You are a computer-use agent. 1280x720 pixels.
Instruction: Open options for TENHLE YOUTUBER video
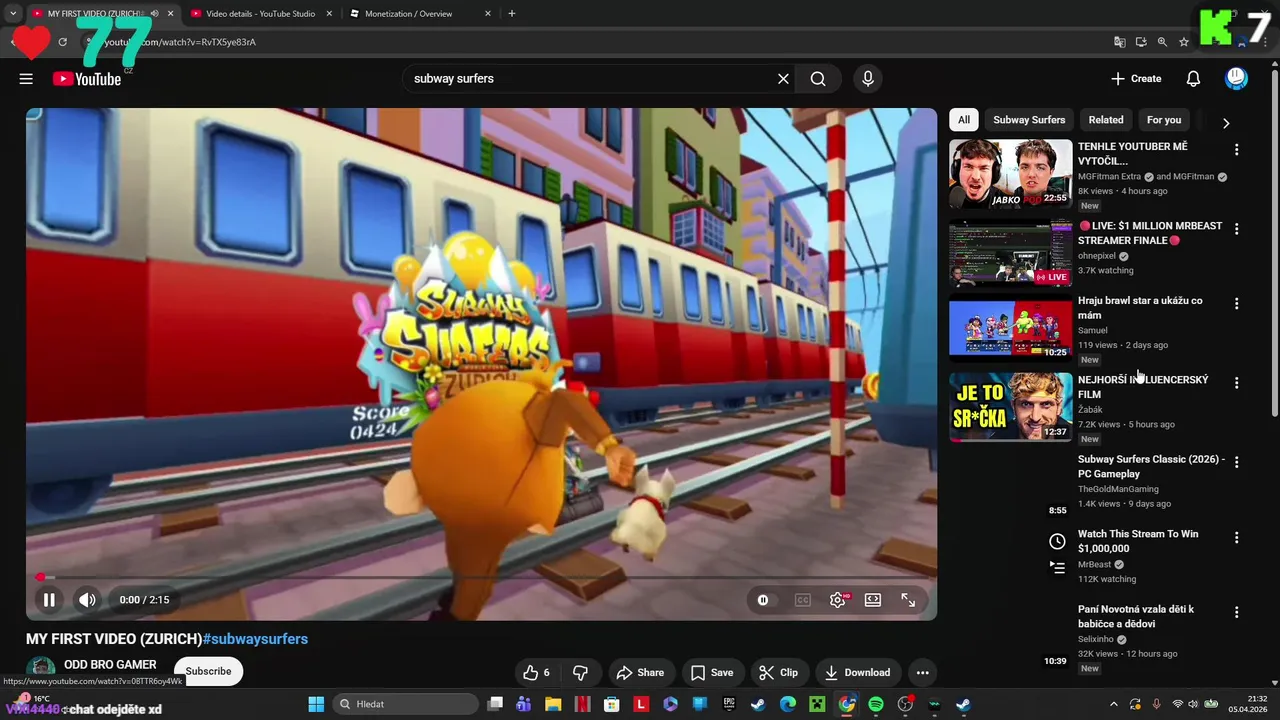(1237, 150)
